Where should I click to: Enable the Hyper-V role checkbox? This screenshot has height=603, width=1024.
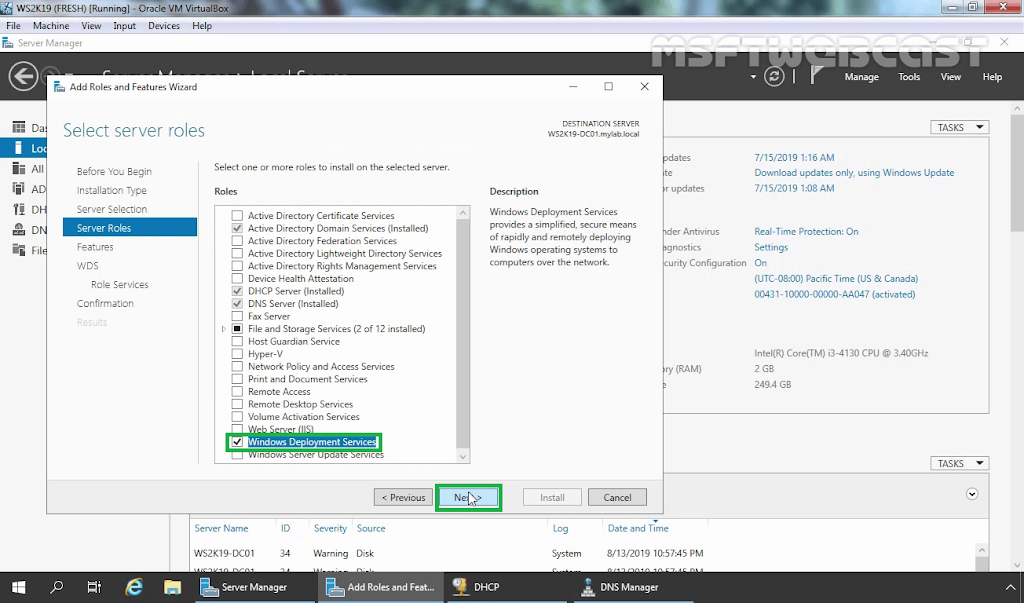pos(237,354)
